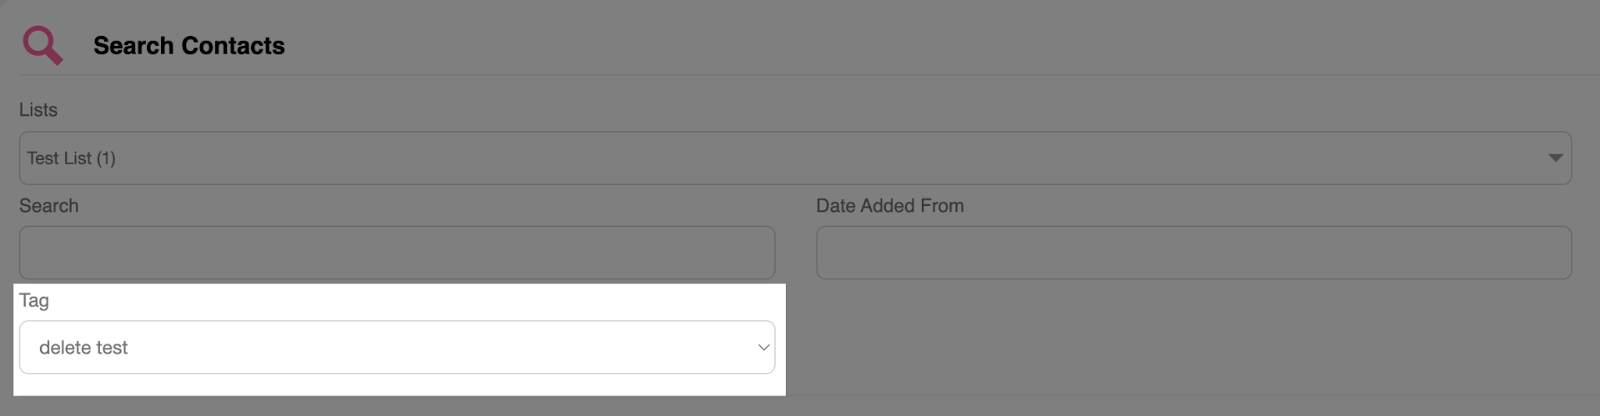Image resolution: width=1600 pixels, height=416 pixels.
Task: Click the Search Contacts heading
Action: pos(189,46)
